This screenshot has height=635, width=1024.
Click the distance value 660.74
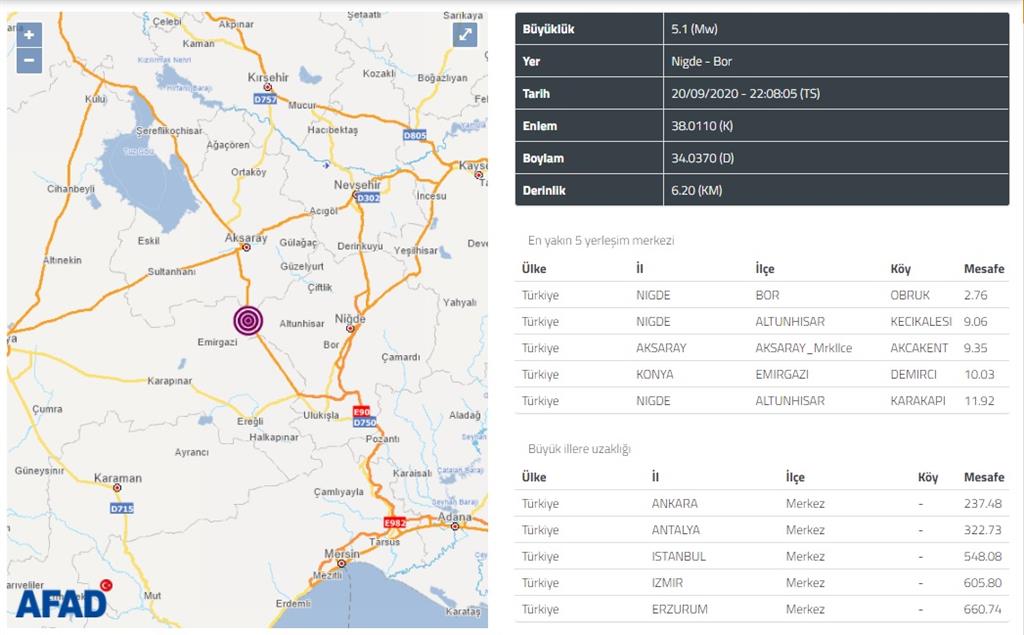tap(983, 609)
